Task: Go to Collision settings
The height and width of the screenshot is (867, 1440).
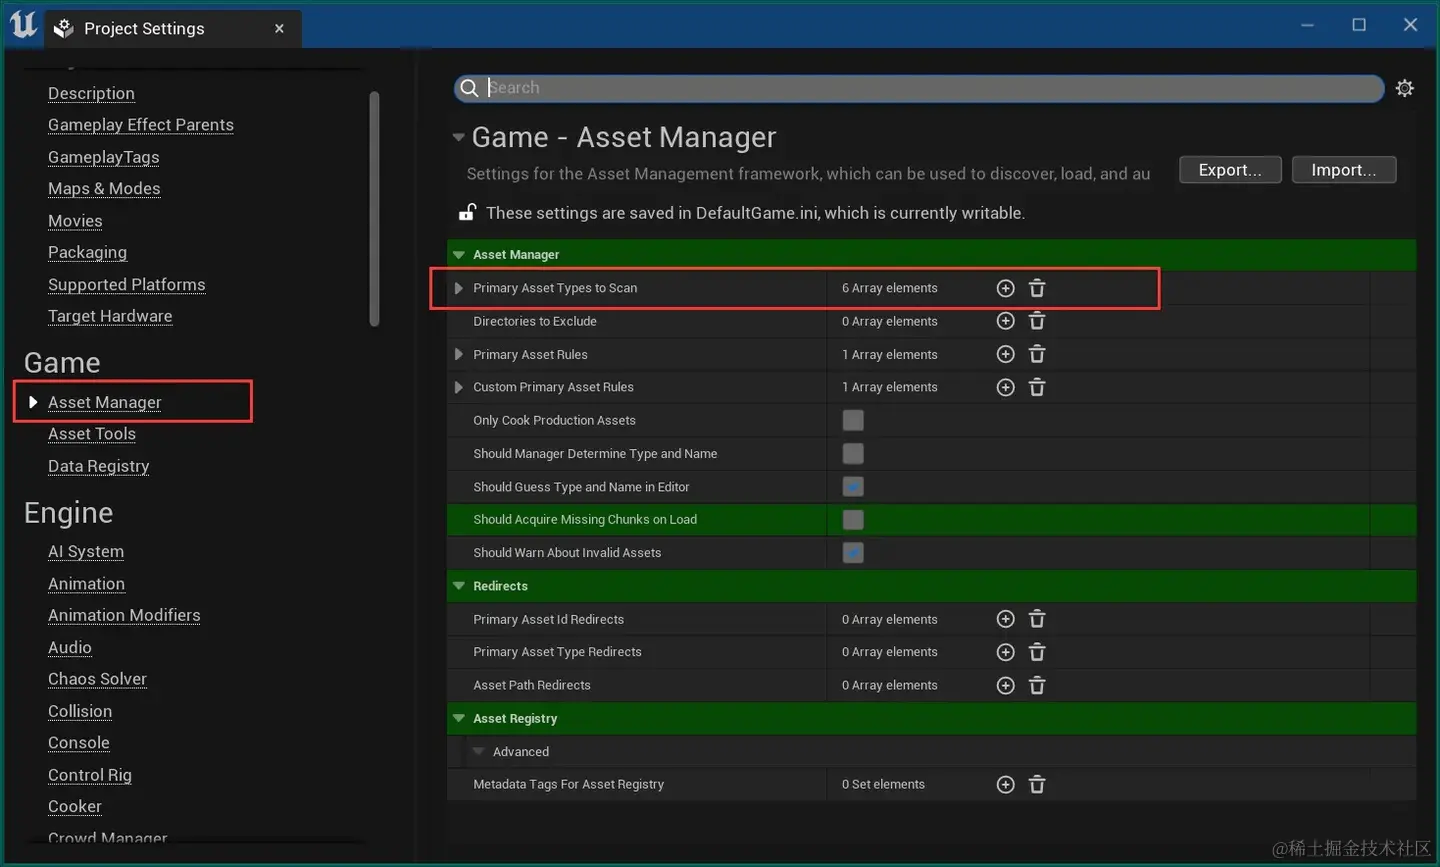Action: (x=80, y=711)
